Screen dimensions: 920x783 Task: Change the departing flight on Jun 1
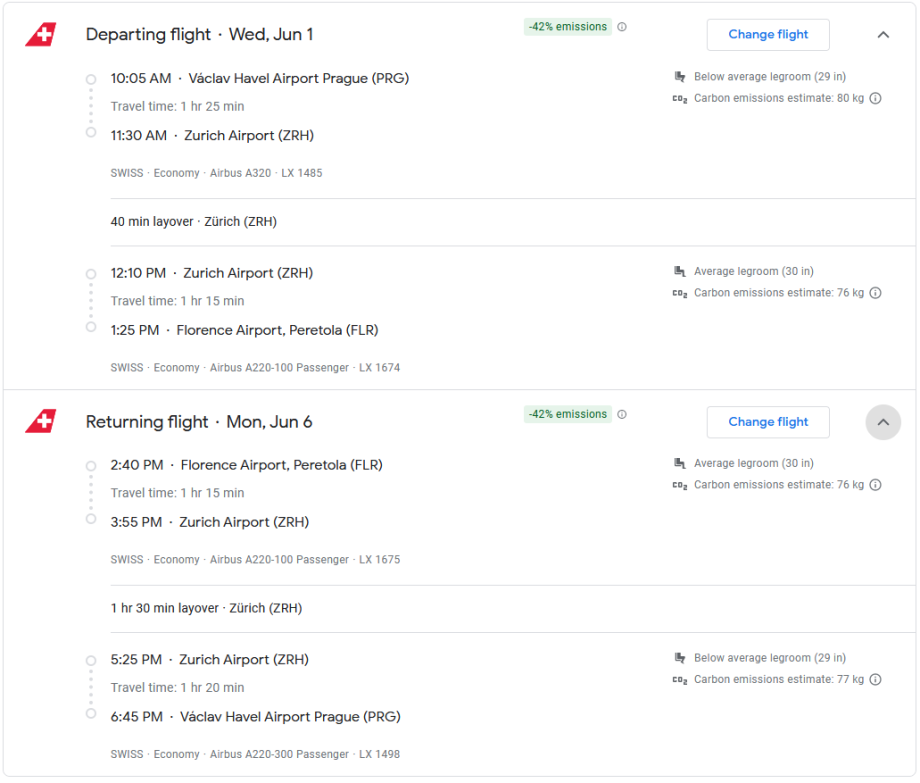tap(768, 35)
